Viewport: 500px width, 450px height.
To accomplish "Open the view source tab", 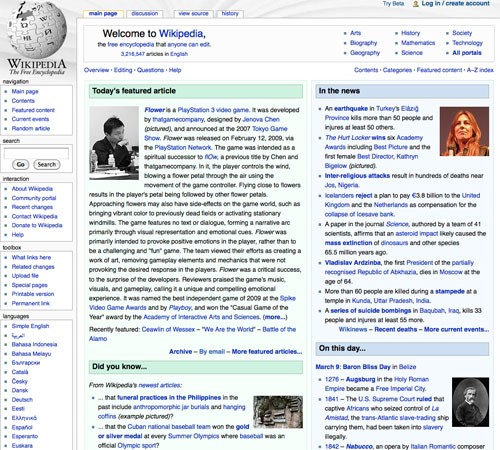I will [193, 14].
